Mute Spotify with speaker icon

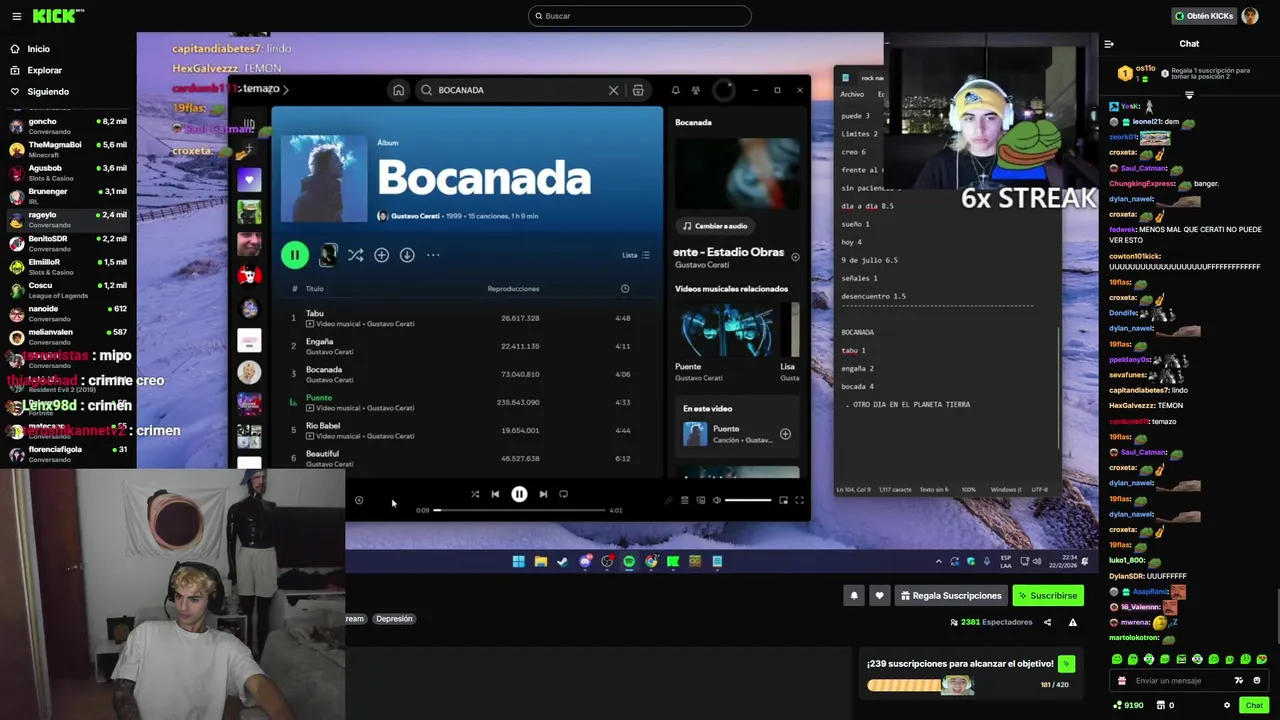(x=716, y=500)
